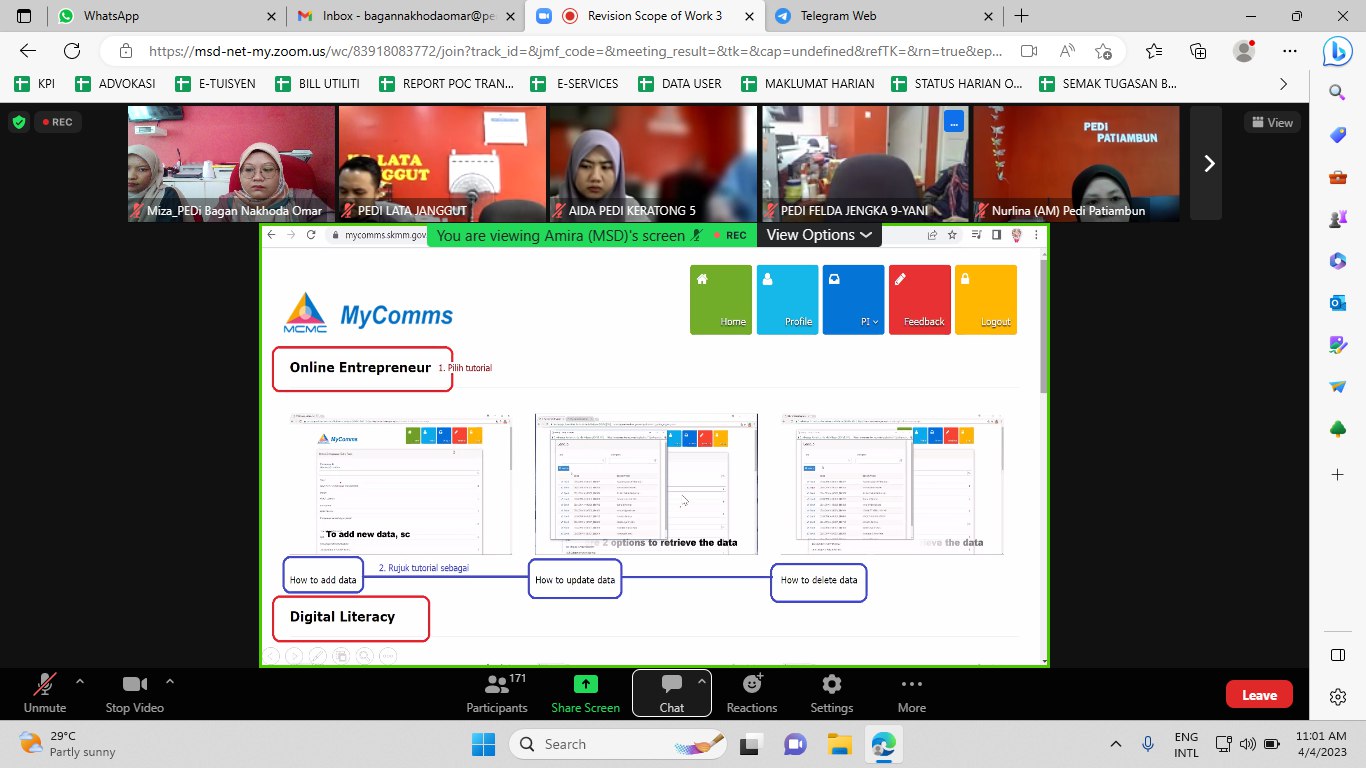This screenshot has height=768, width=1366.
Task: Open the browser profile avatar
Action: coord(1244,51)
